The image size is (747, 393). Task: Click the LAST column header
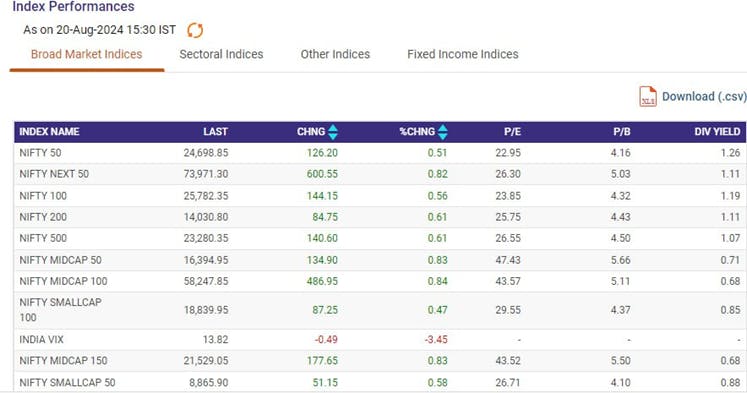[215, 132]
